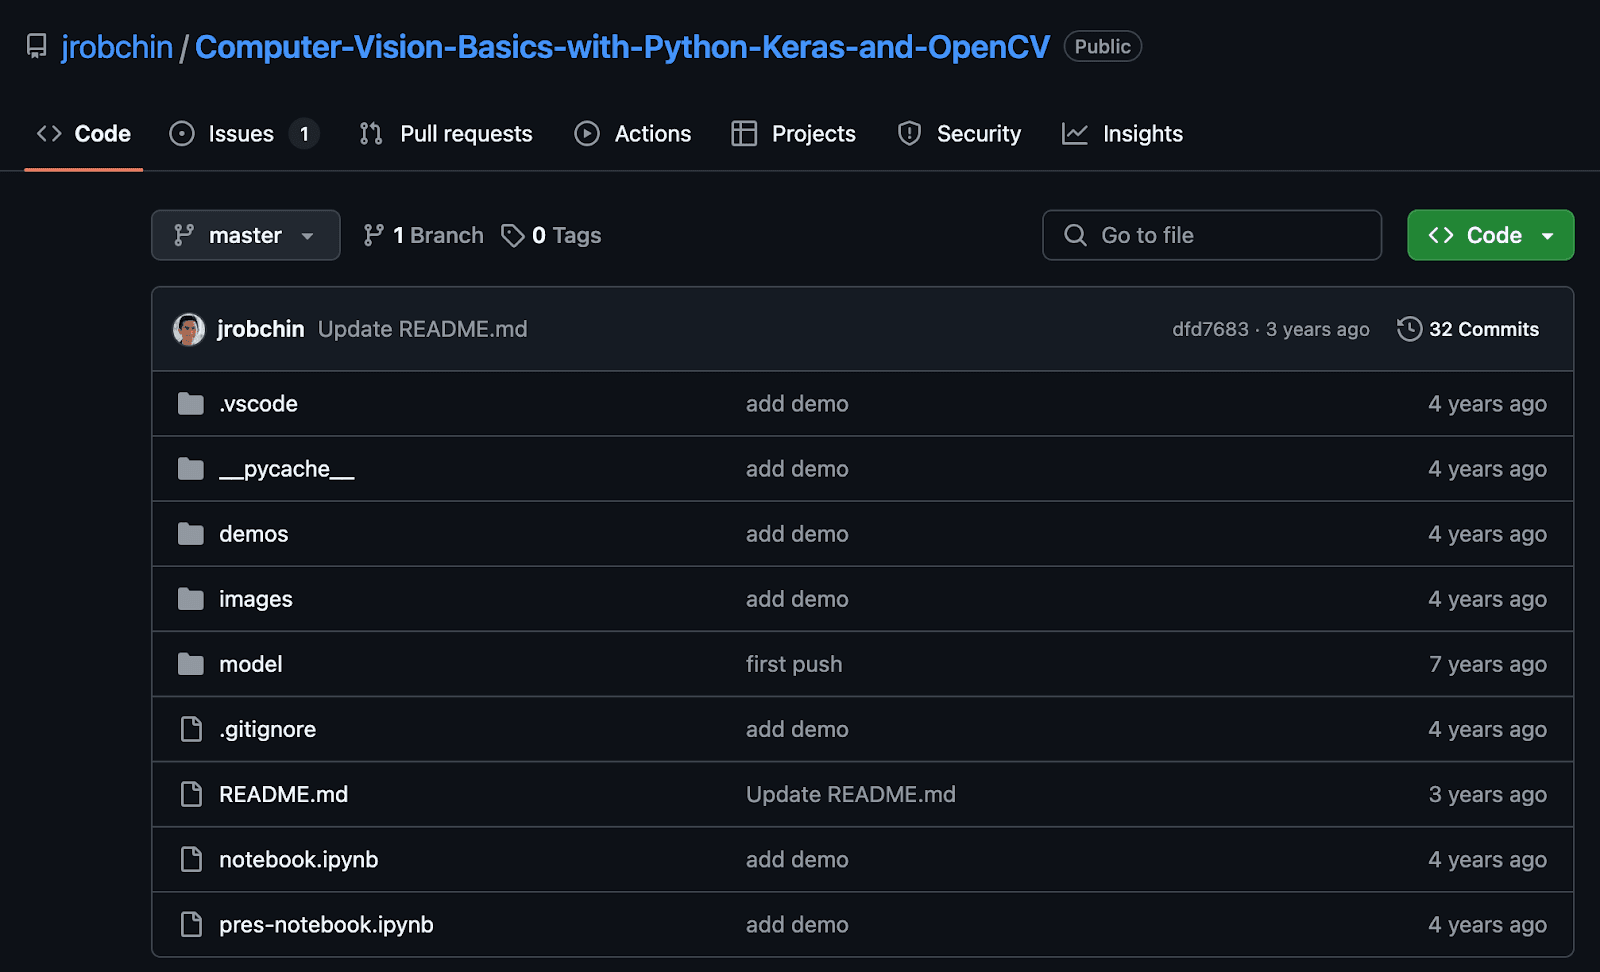
Task: Click the repository book icon beside jrobchin
Action: coord(37,47)
